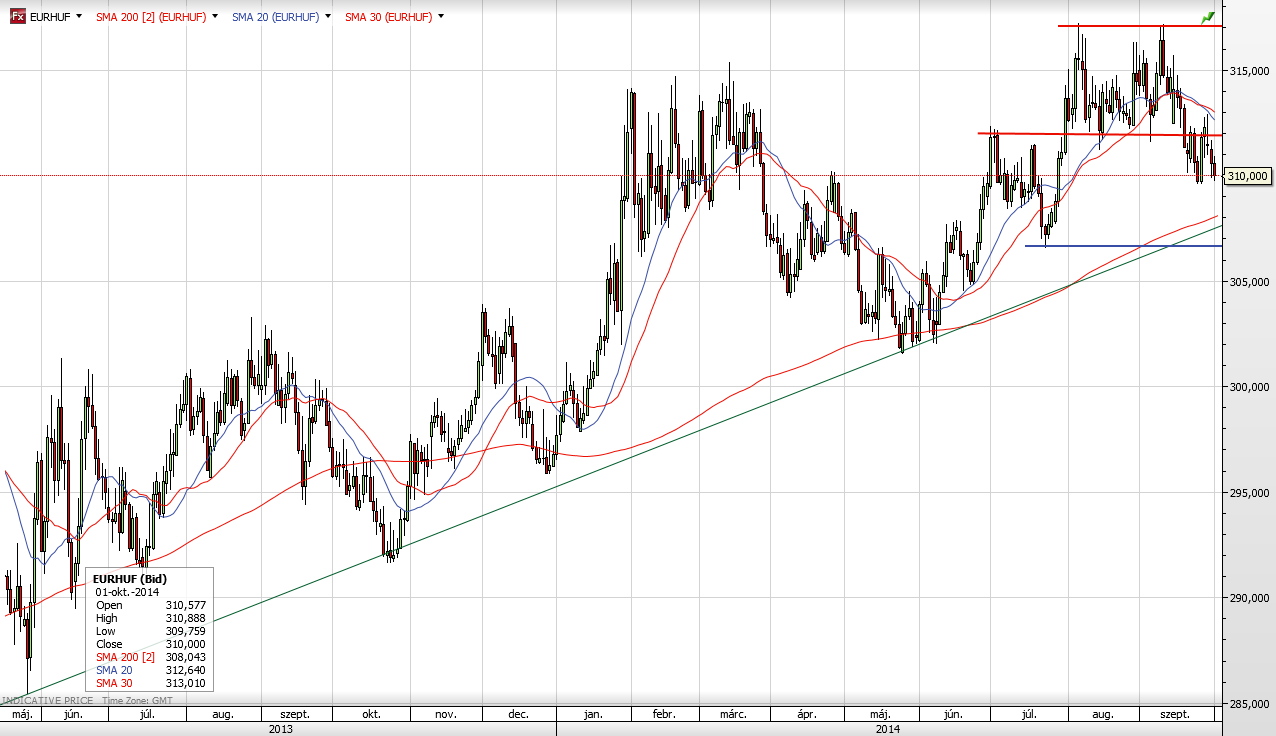
Task: Select the upper red resistance line near 317
Action: (x=1140, y=25)
